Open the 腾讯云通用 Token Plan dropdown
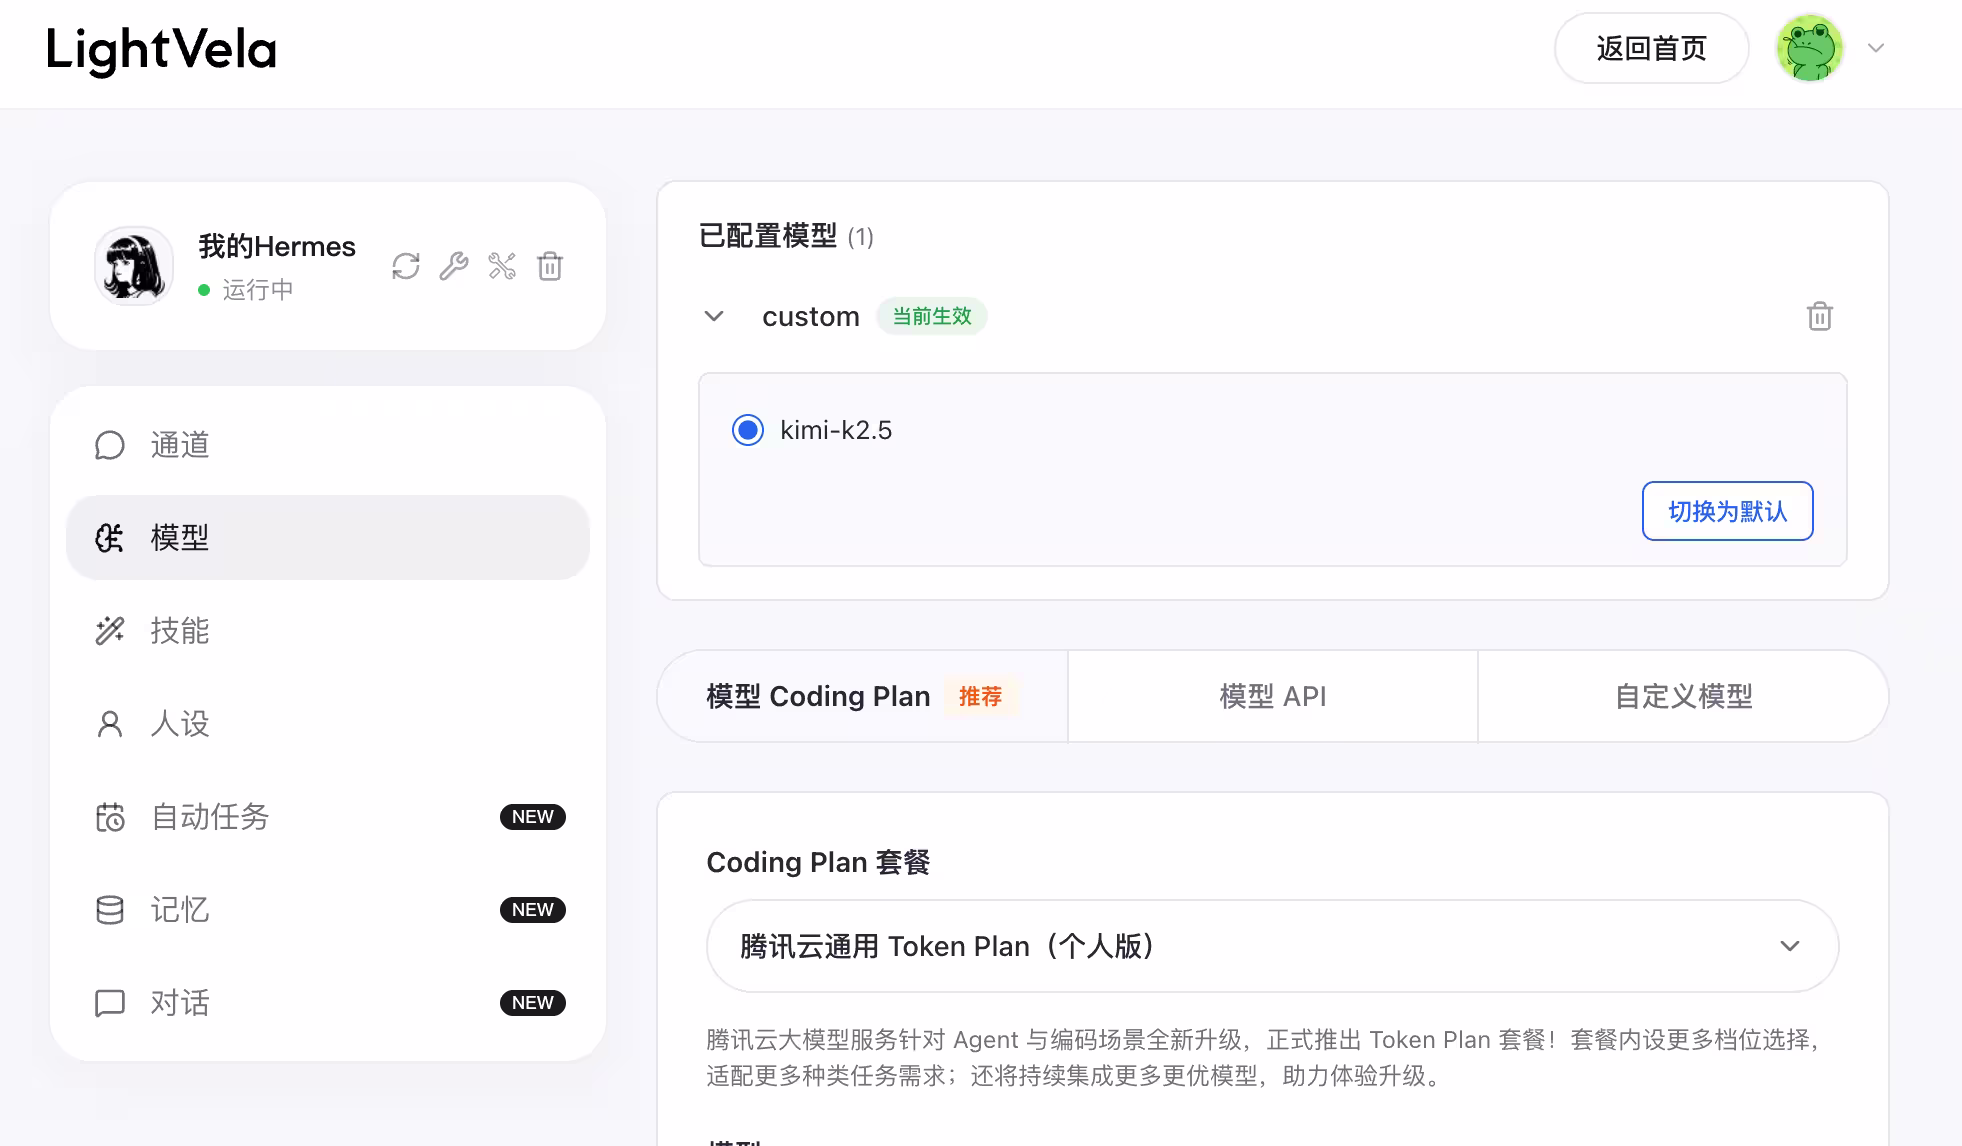The width and height of the screenshot is (1962, 1146). click(1272, 946)
